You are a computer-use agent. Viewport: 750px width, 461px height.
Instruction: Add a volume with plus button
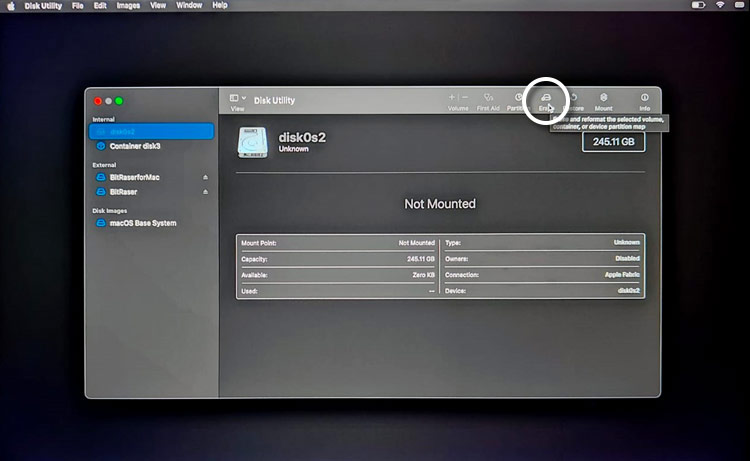[452, 97]
